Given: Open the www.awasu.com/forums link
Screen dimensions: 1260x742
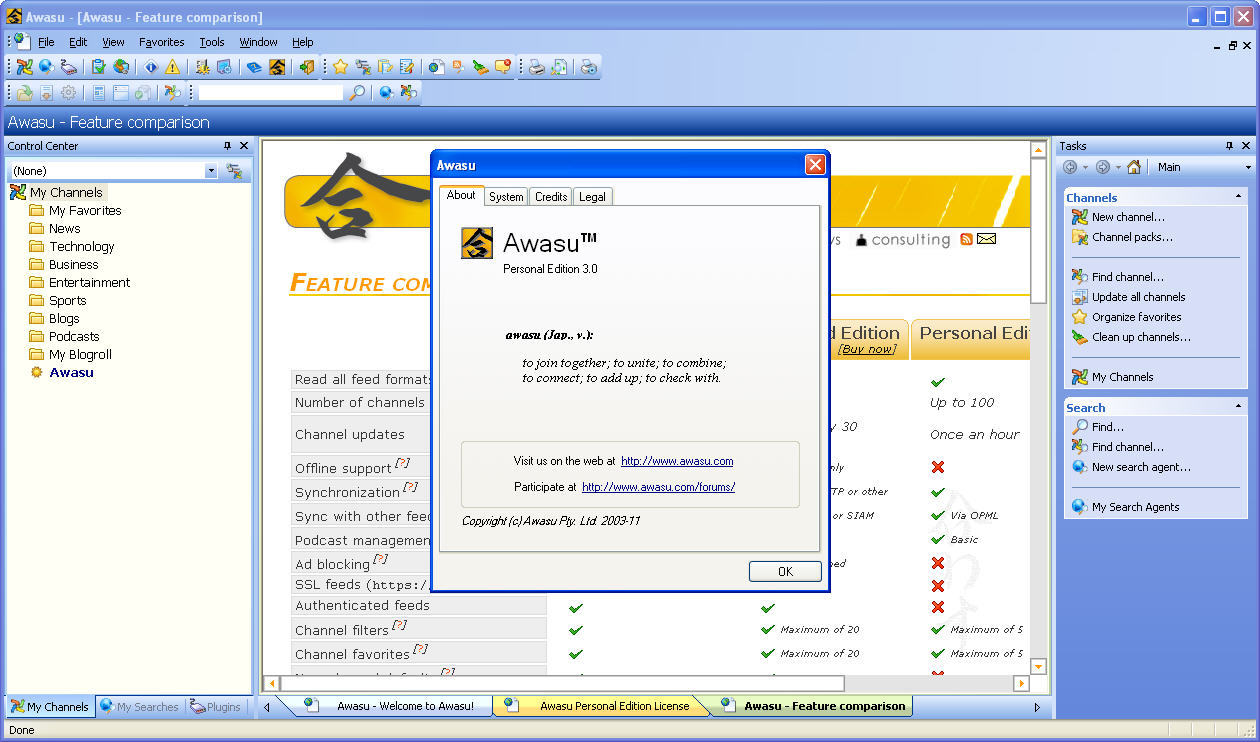Looking at the screenshot, I should pos(658,487).
